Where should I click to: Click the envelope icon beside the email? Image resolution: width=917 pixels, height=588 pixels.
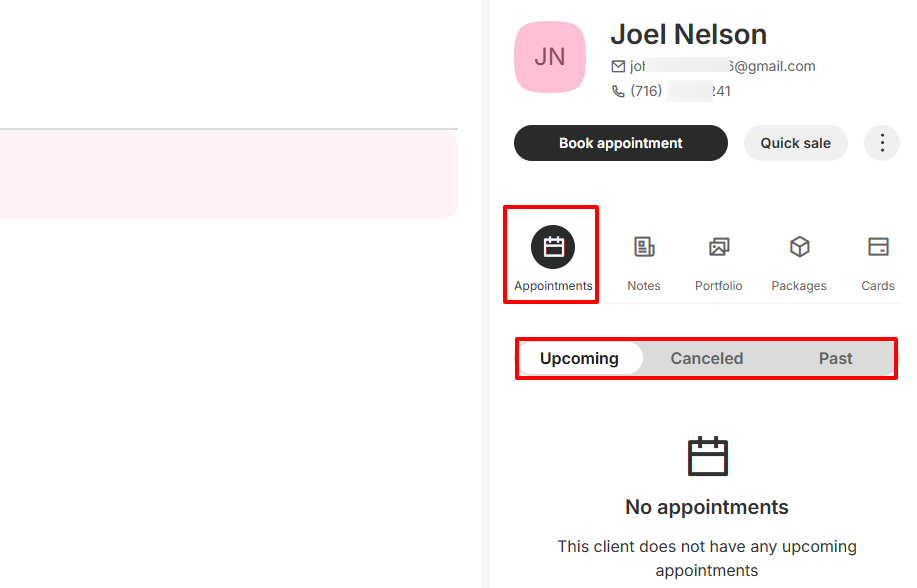[618, 67]
